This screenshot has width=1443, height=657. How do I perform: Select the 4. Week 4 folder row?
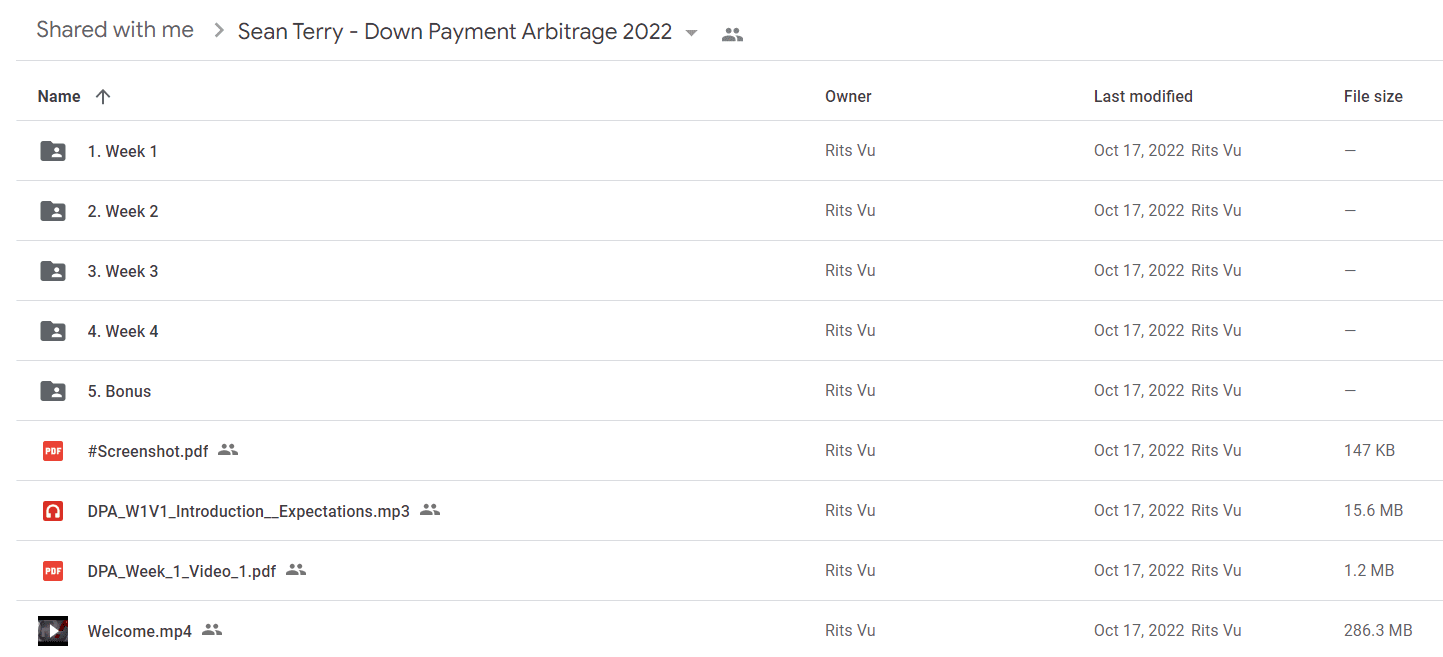pos(729,331)
